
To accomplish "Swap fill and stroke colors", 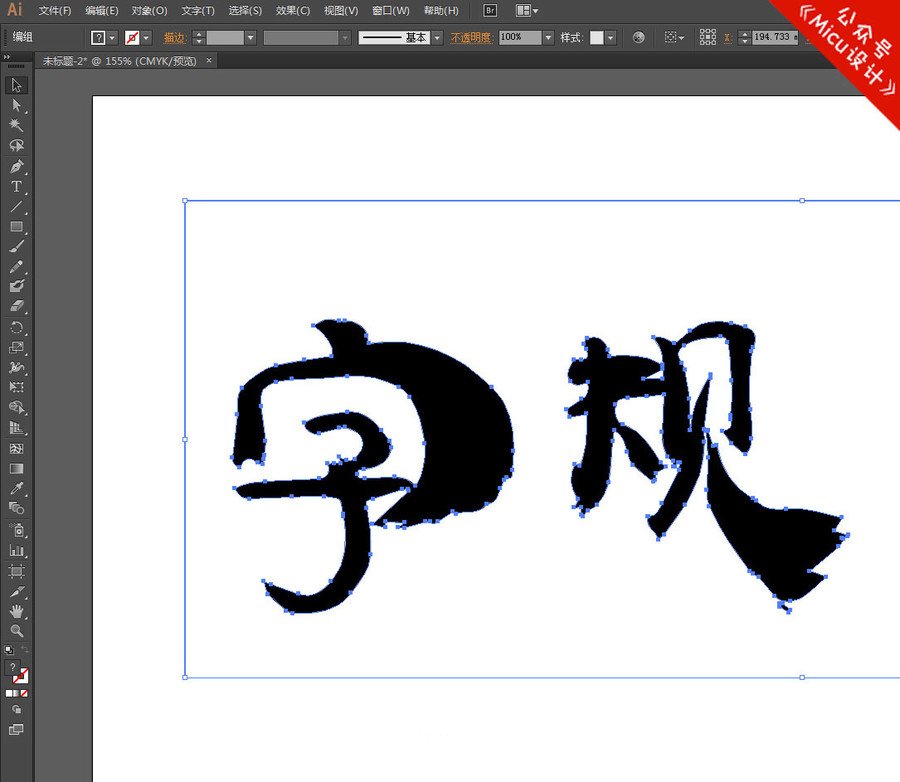I will 25,650.
